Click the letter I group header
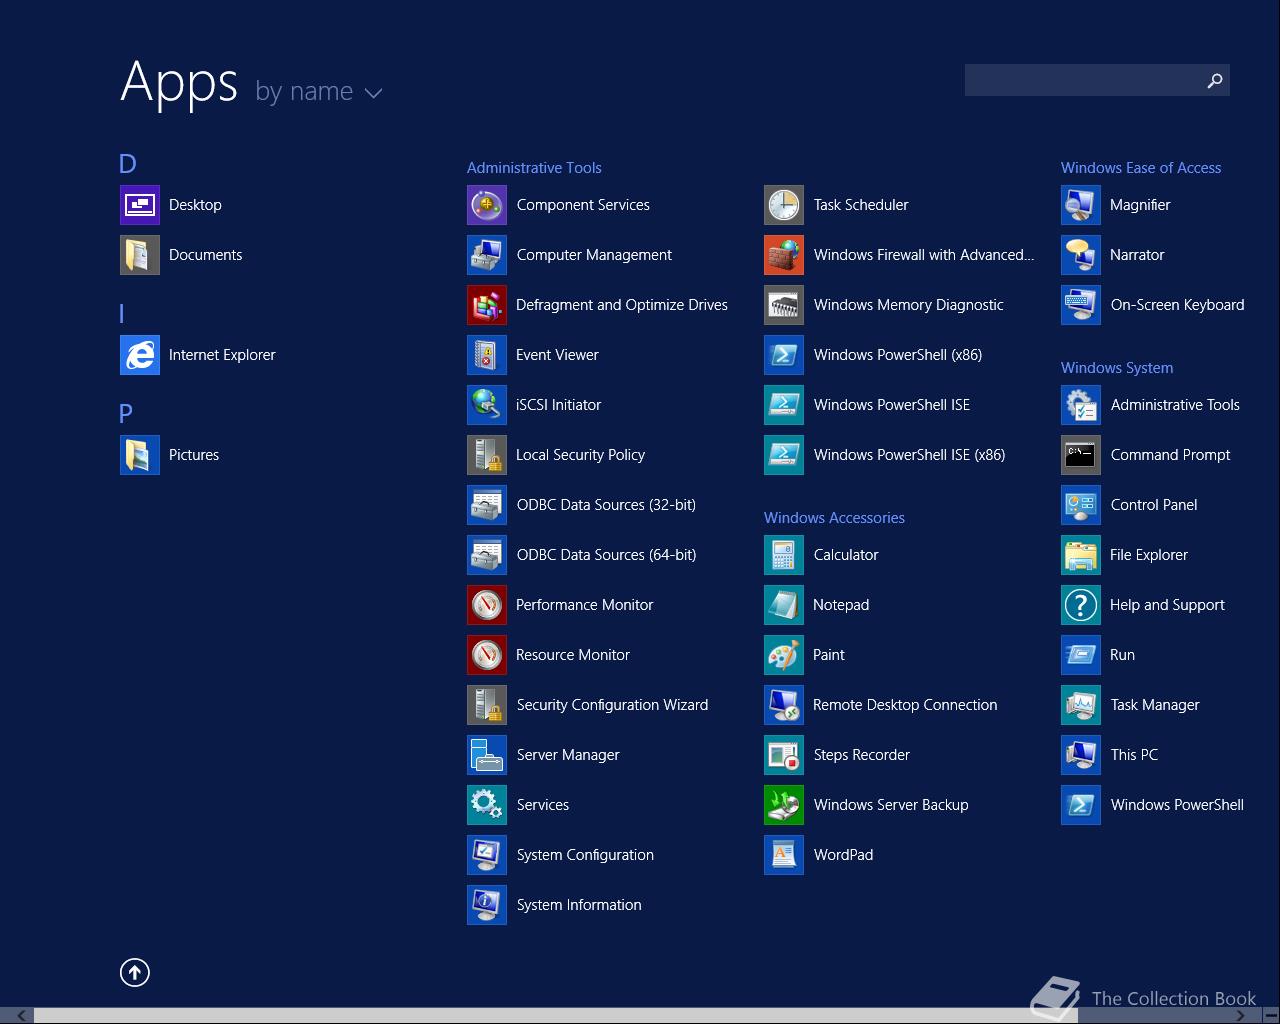This screenshot has height=1024, width=1280. click(122, 314)
